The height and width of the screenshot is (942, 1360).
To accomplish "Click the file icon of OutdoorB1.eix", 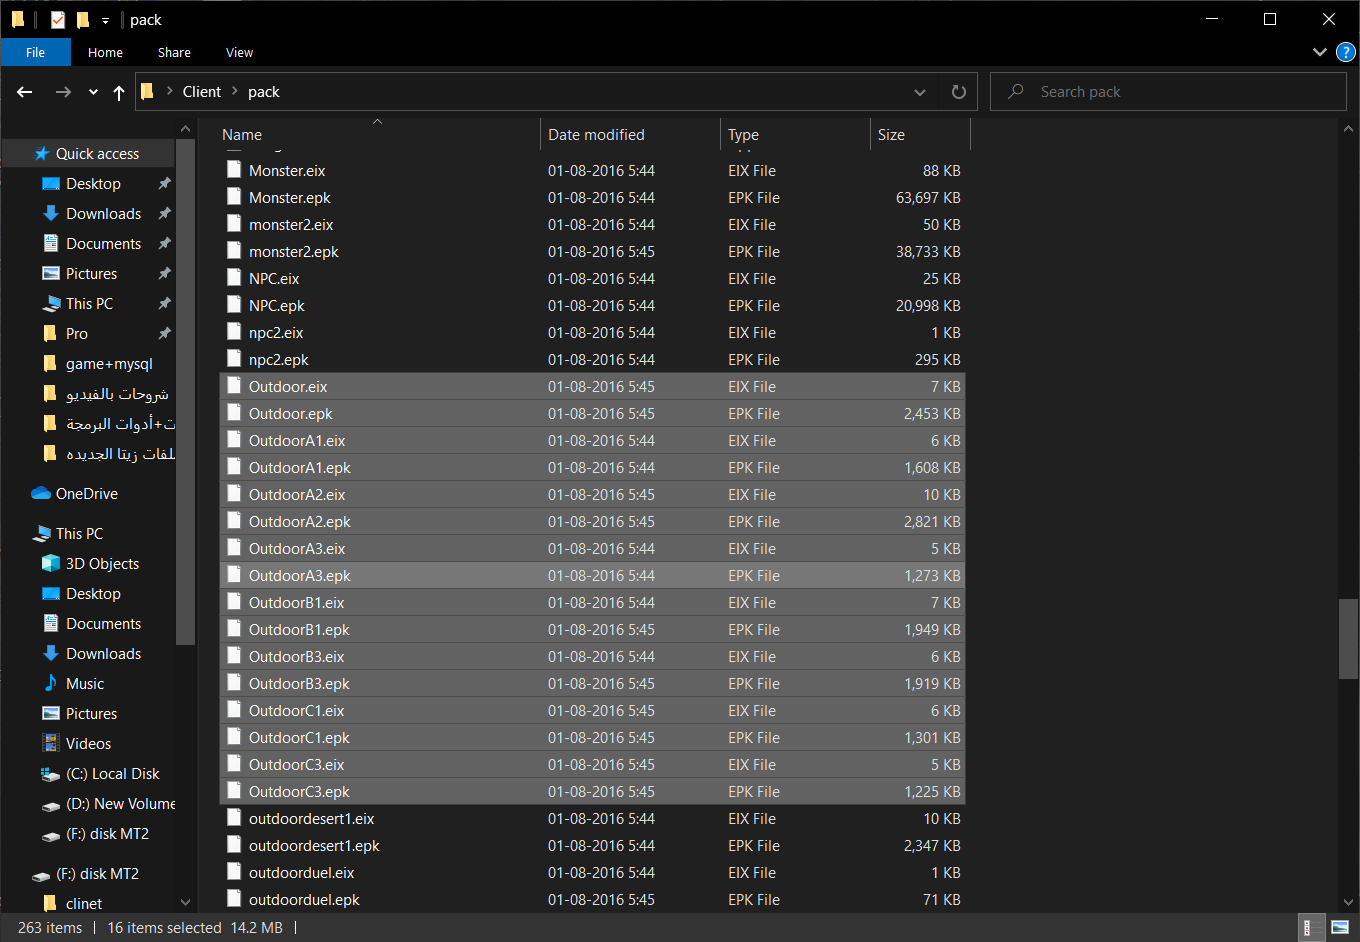I will tap(234, 602).
